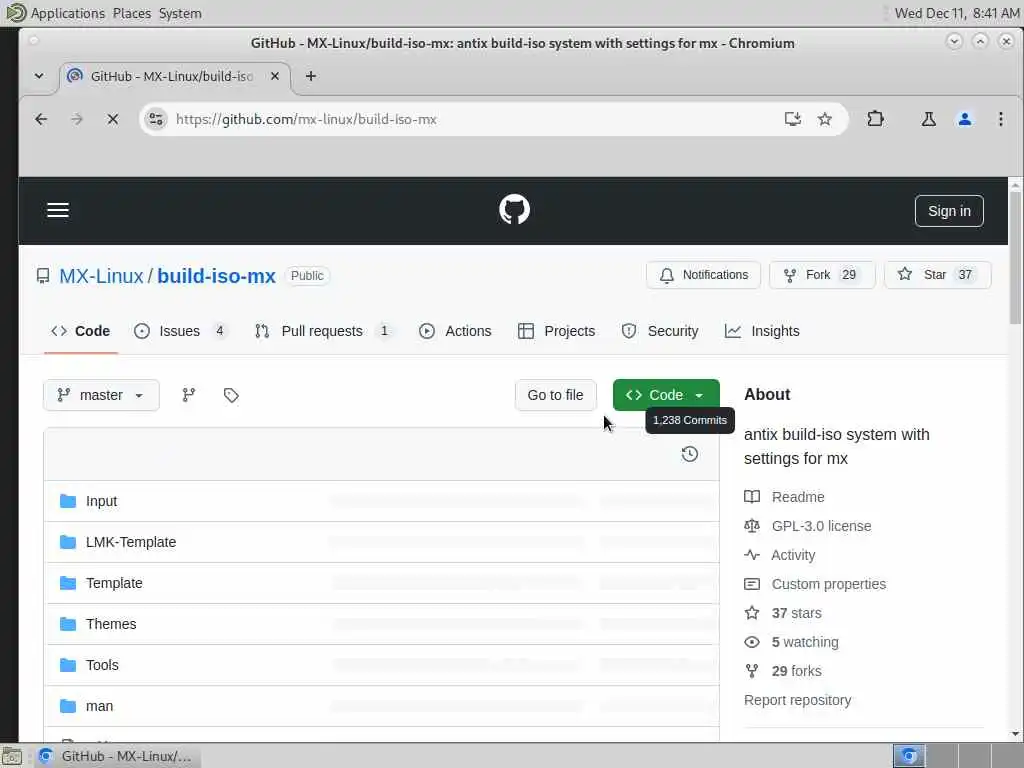Open the Input folder
The width and height of the screenshot is (1024, 768).
(101, 501)
